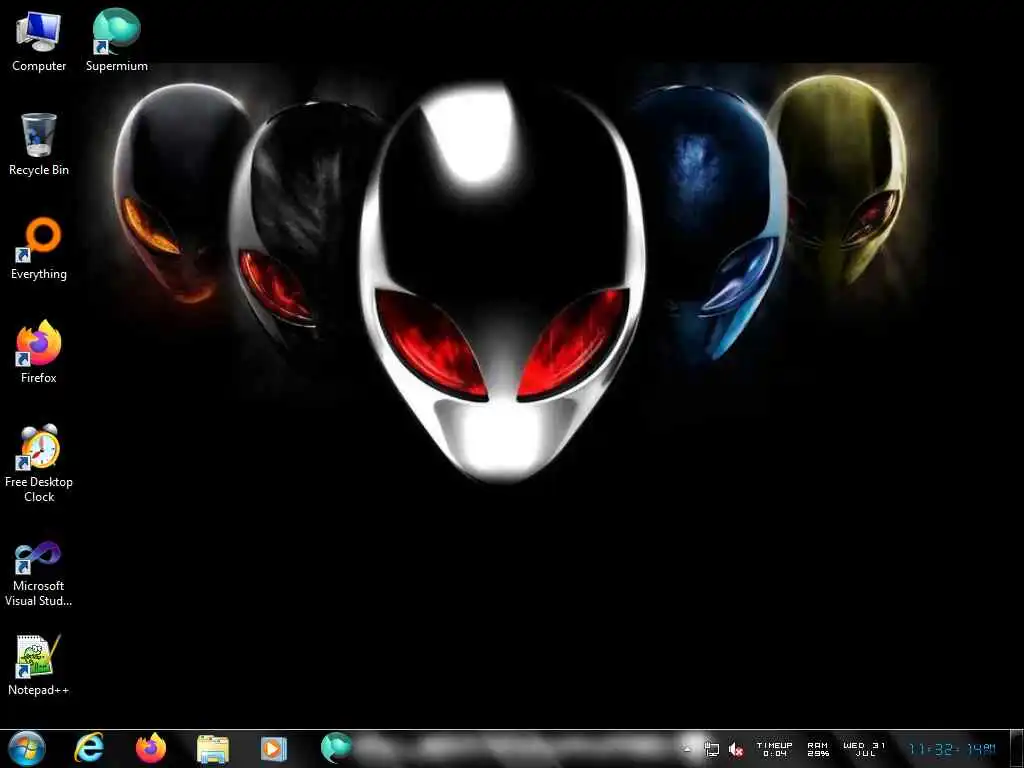Select the Recycle Bin icon

pos(39,145)
